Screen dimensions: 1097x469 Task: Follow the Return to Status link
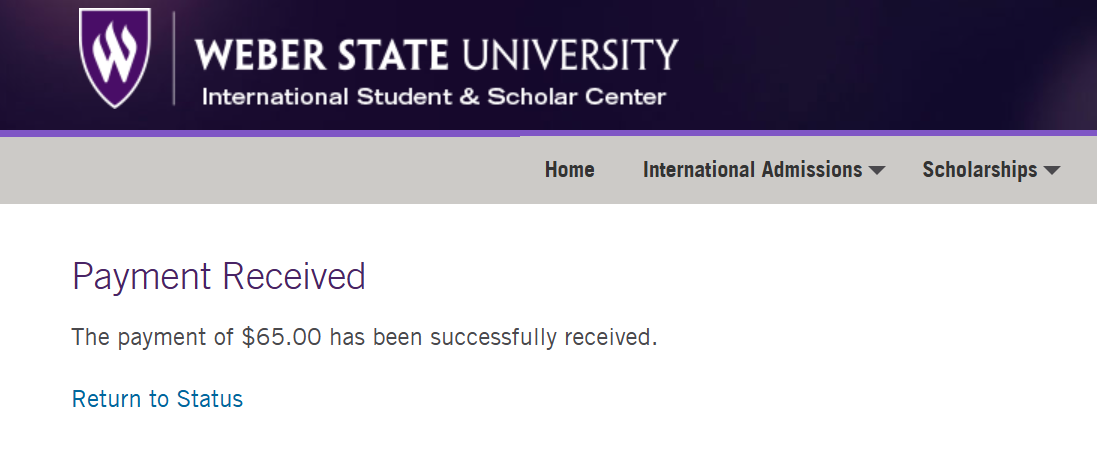pos(157,398)
